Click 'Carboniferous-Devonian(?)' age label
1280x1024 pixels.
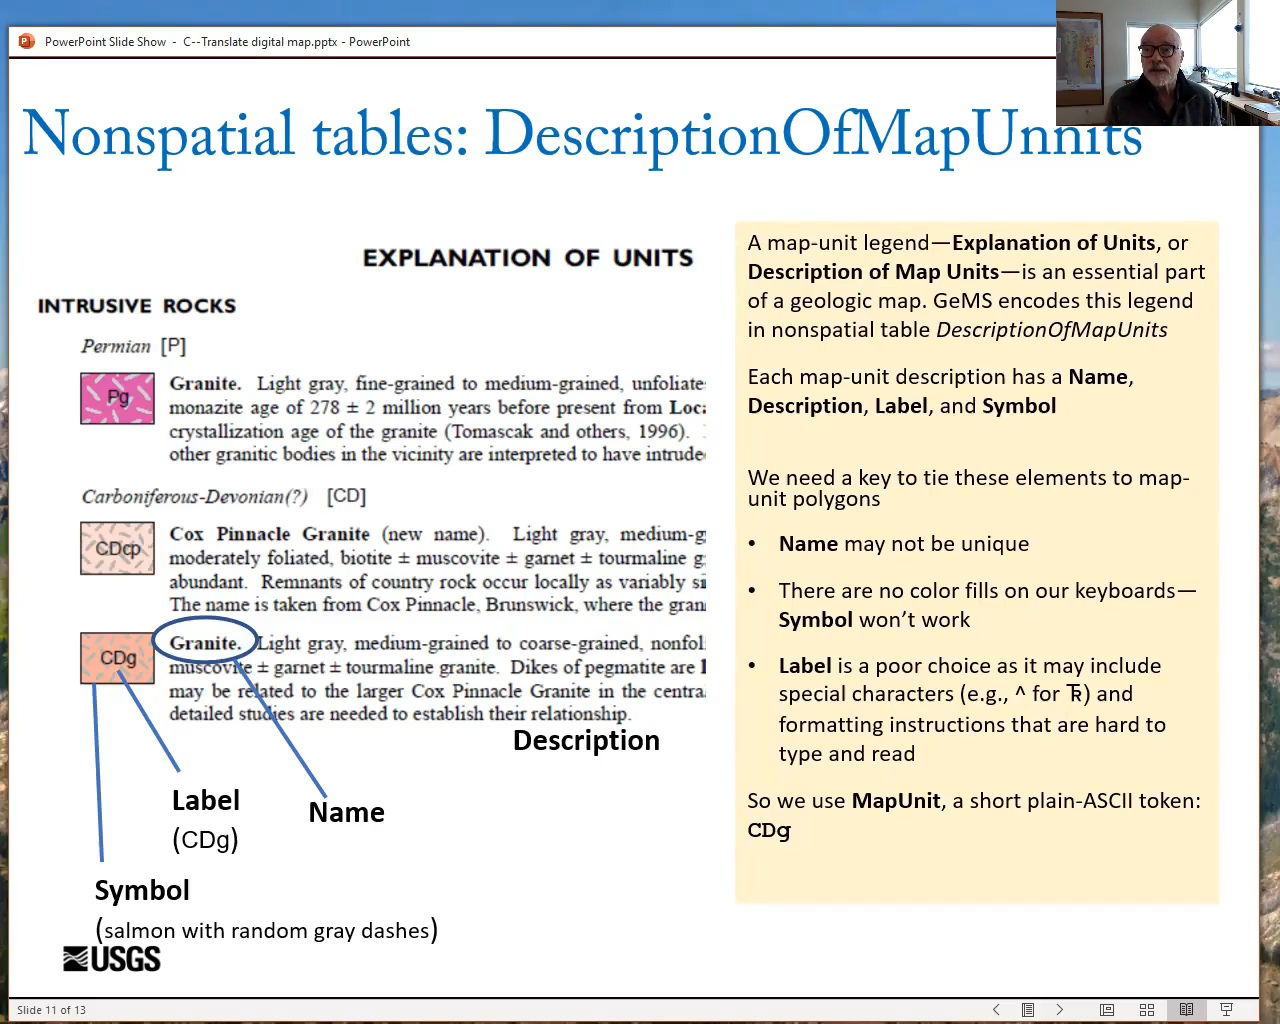coord(195,497)
